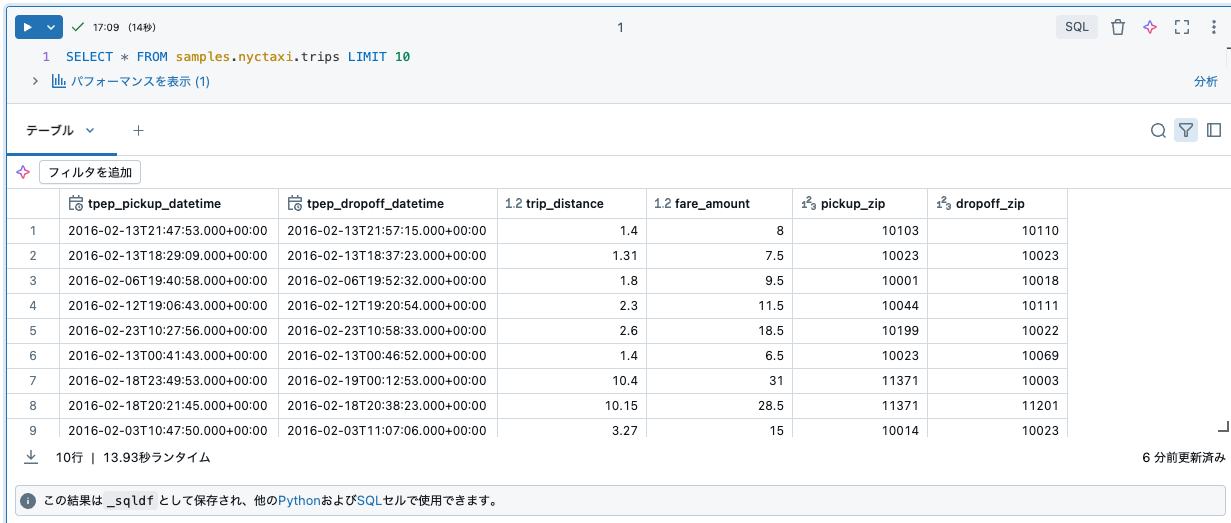Screen dimensions: 1231x523
Task: Click into the SQL query editor line
Action: pyautogui.click(x=238, y=57)
